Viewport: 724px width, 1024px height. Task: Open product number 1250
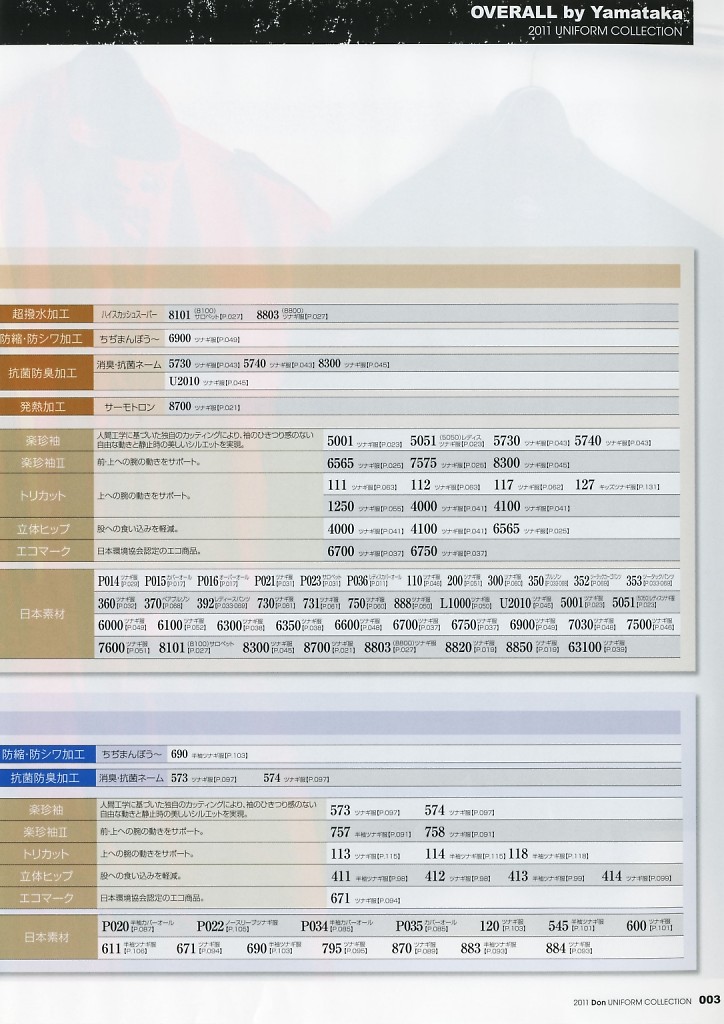point(341,507)
